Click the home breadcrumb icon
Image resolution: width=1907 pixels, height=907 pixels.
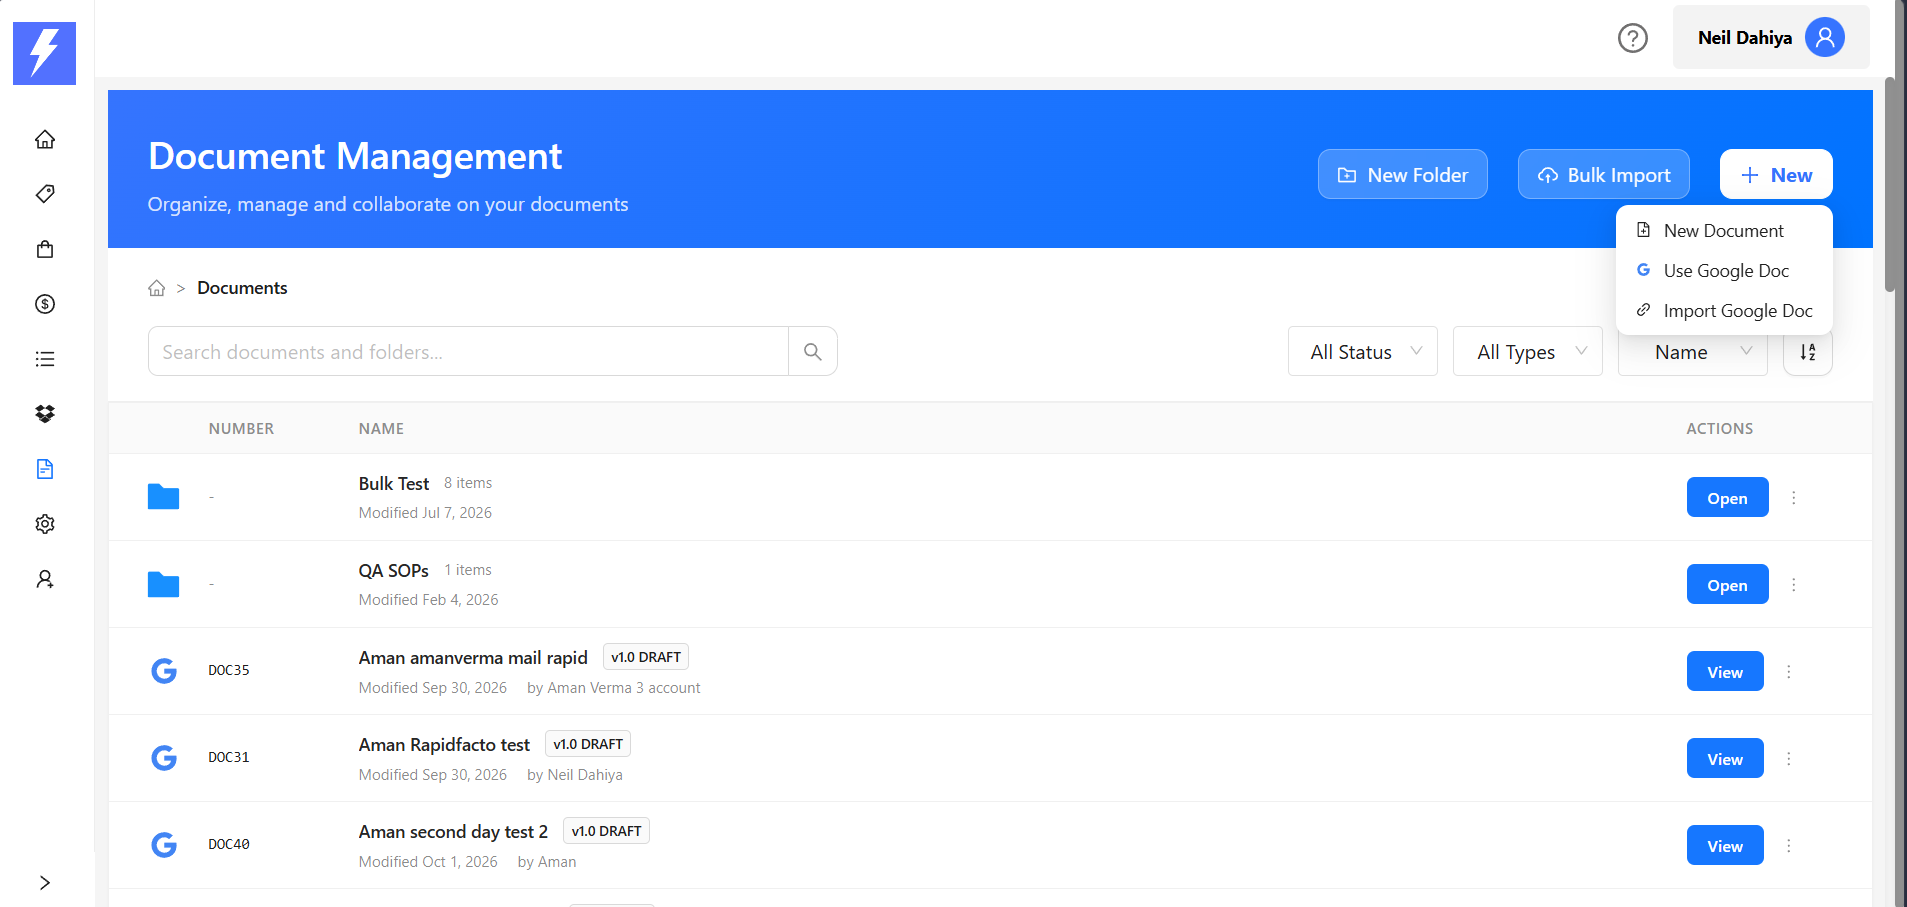click(157, 288)
